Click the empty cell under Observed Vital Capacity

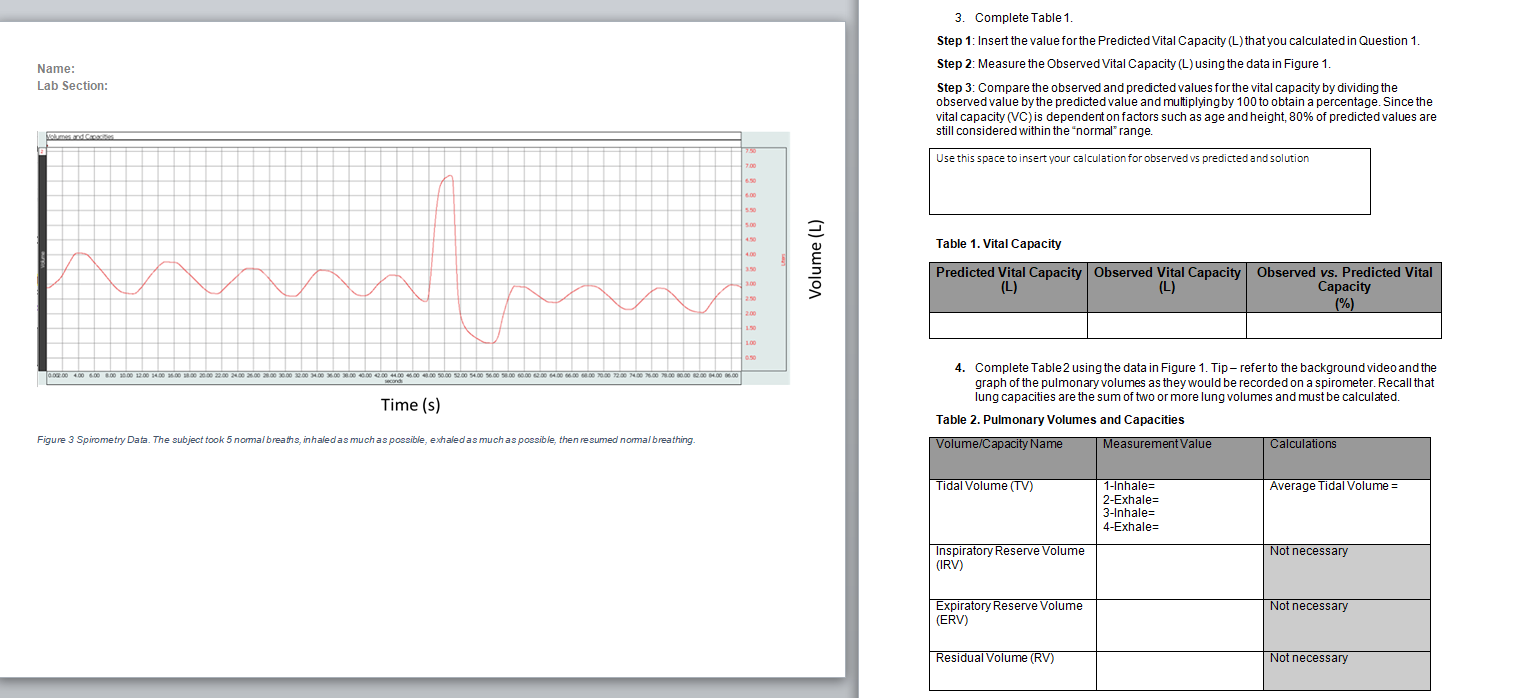pyautogui.click(x=1166, y=326)
